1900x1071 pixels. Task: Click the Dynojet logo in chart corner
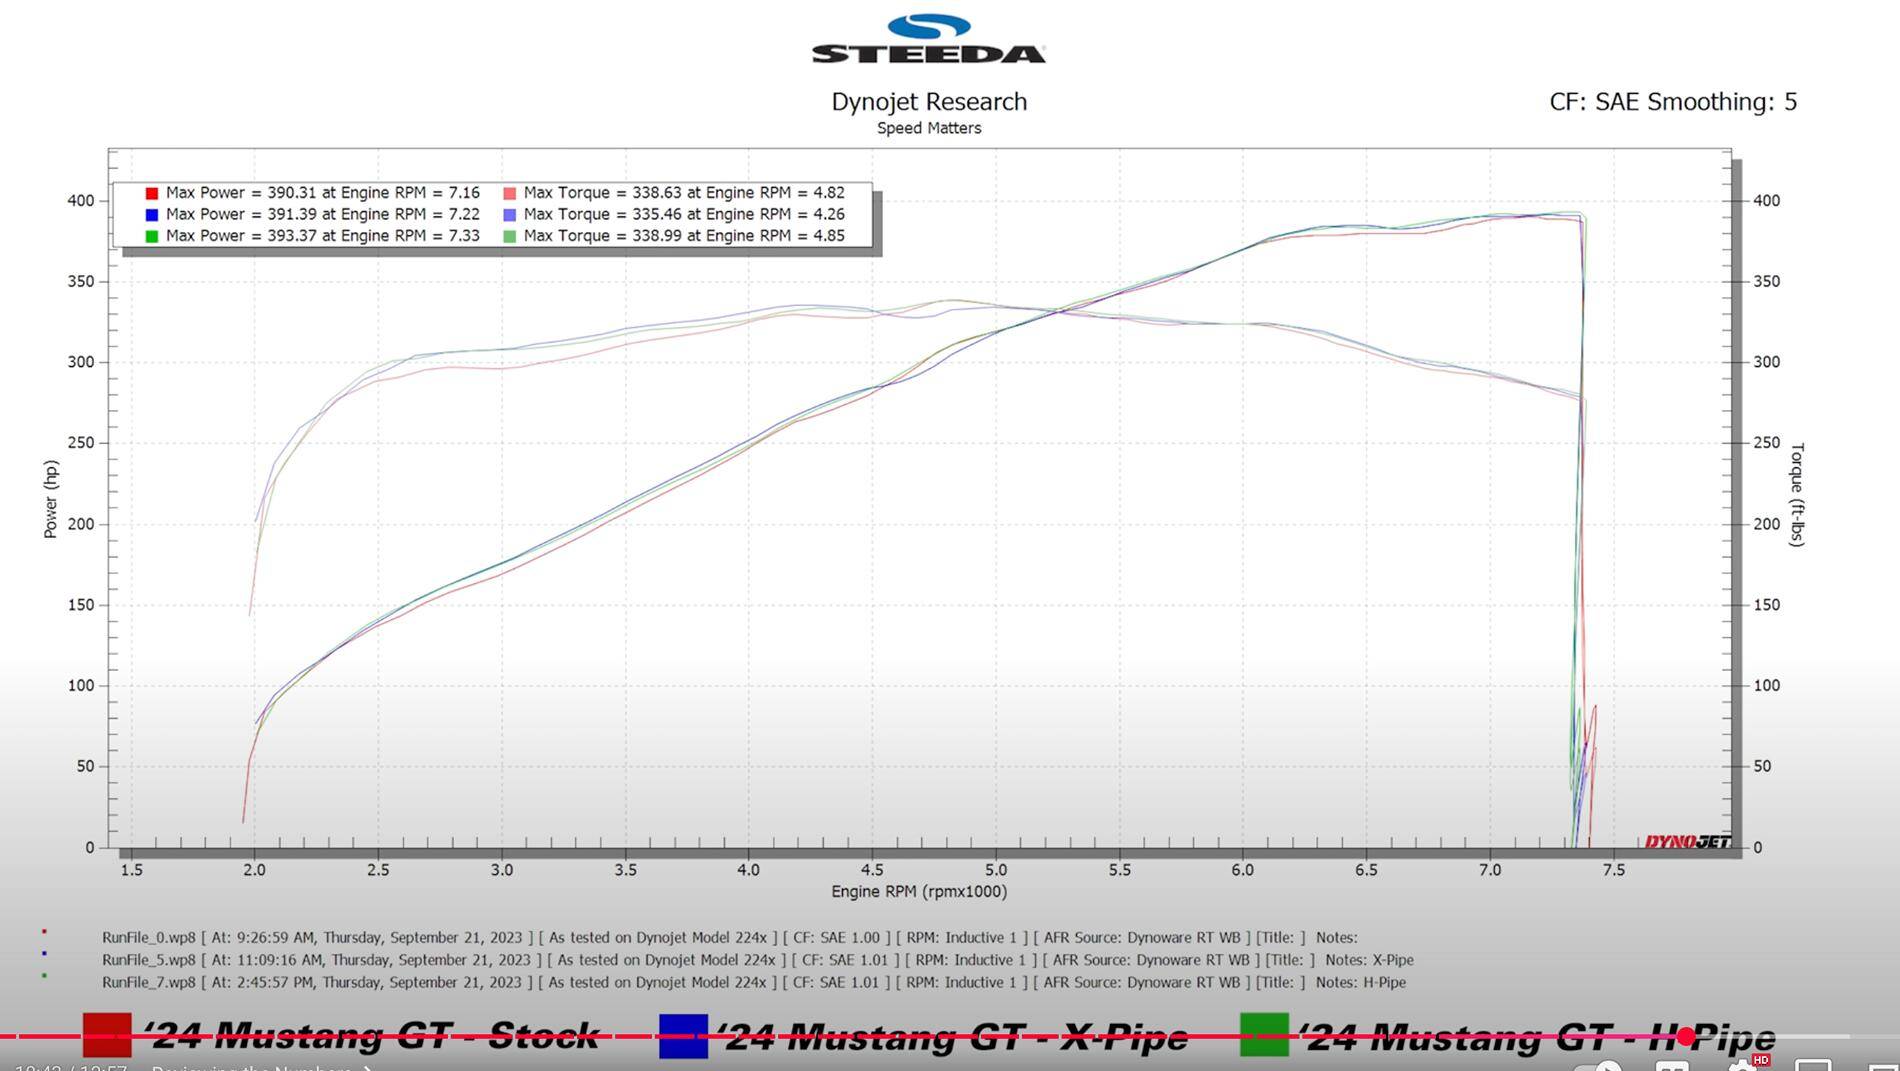pyautogui.click(x=1687, y=841)
